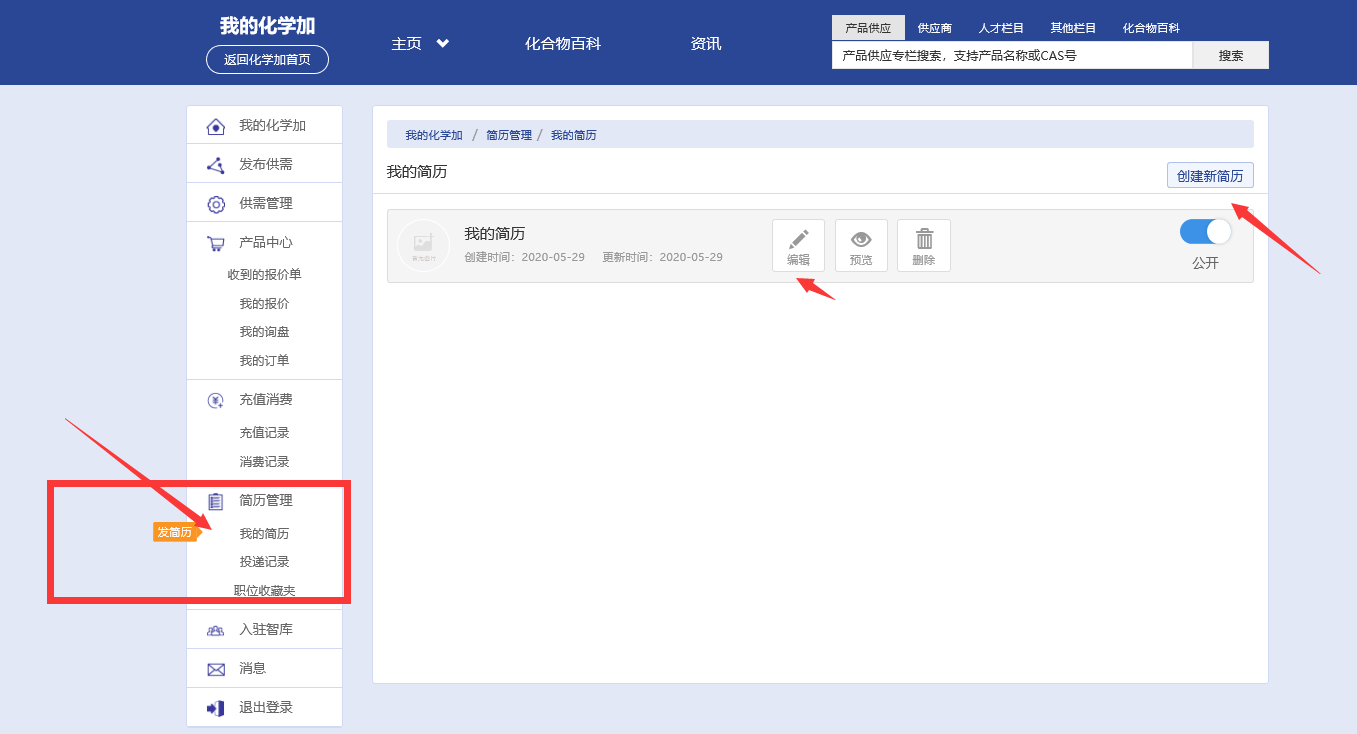1357x734 pixels.
Task: Click the 我的化学加 home icon in sidebar
Action: point(216,126)
